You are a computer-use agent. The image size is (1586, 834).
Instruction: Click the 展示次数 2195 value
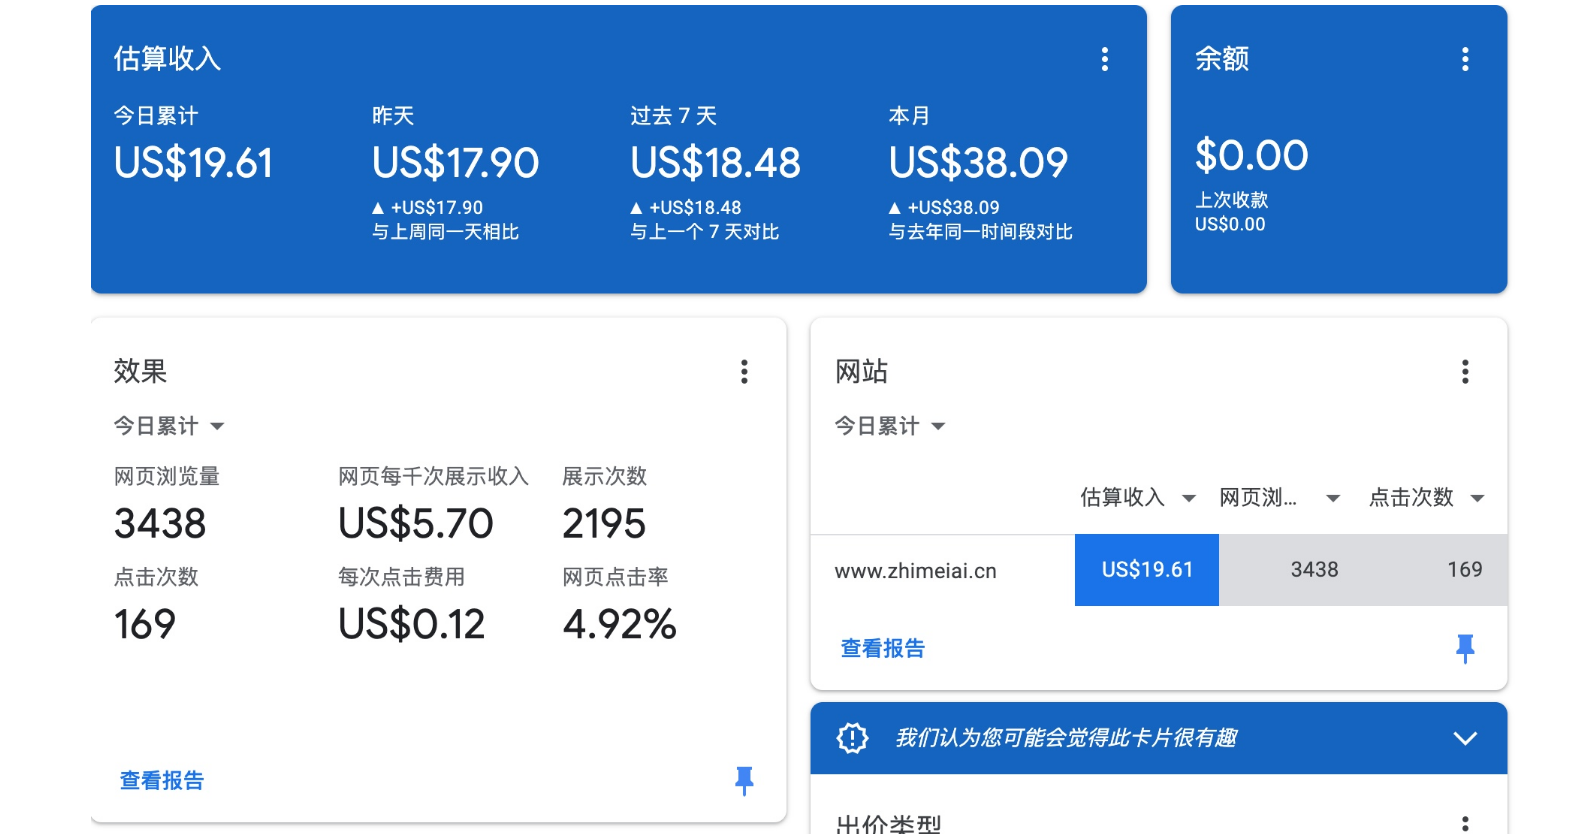coord(604,524)
